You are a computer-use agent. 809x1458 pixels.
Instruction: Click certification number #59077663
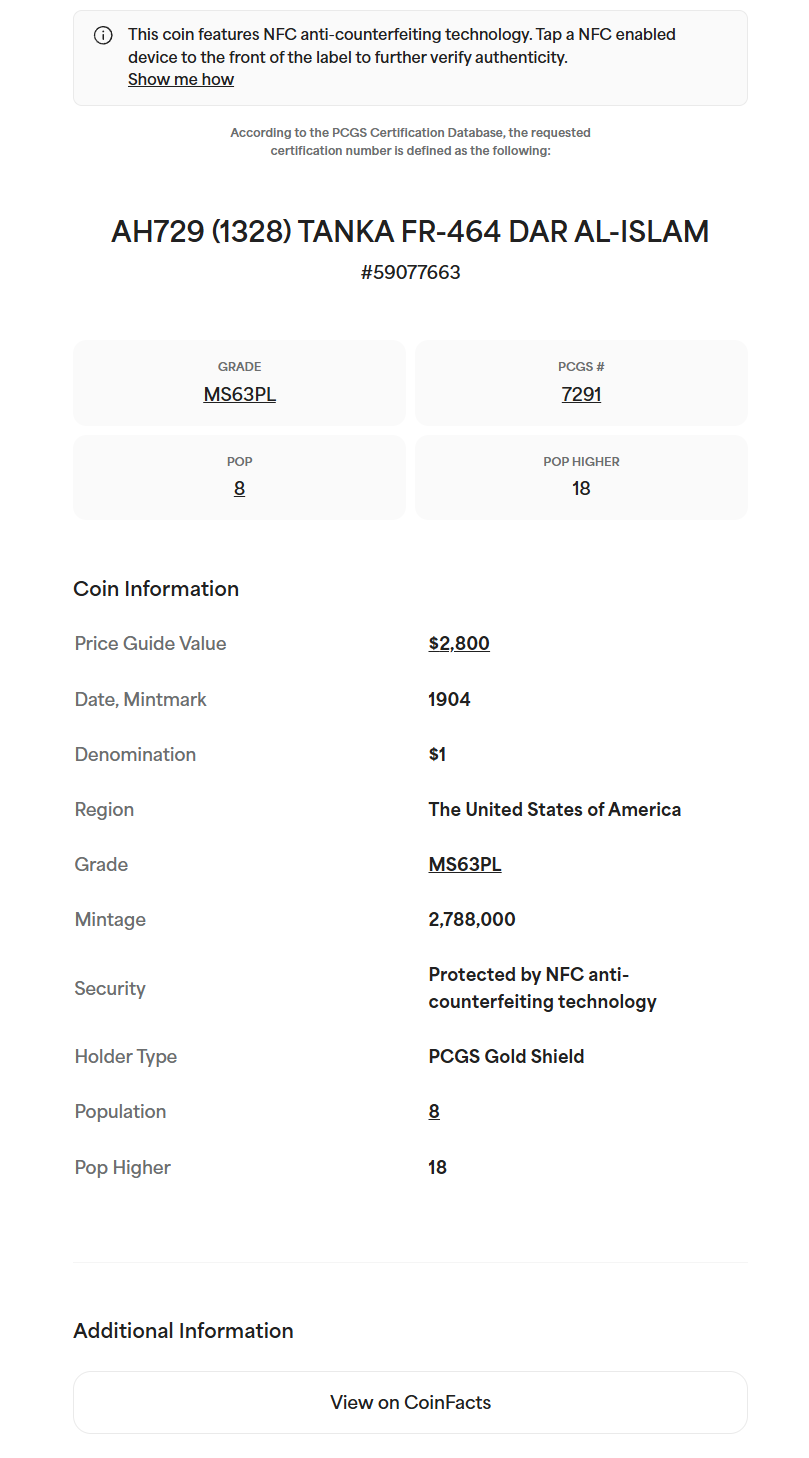[410, 272]
